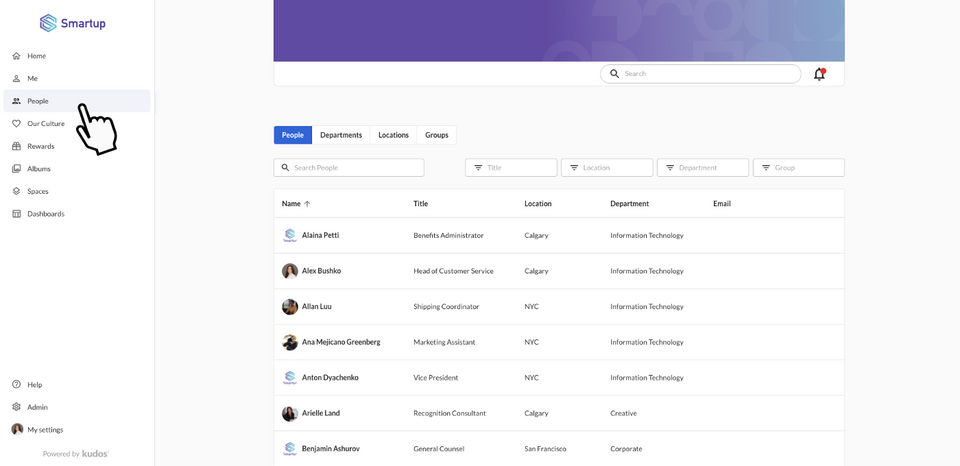
Task: Click Benjamin Ashurov's avatar
Action: coord(290,449)
